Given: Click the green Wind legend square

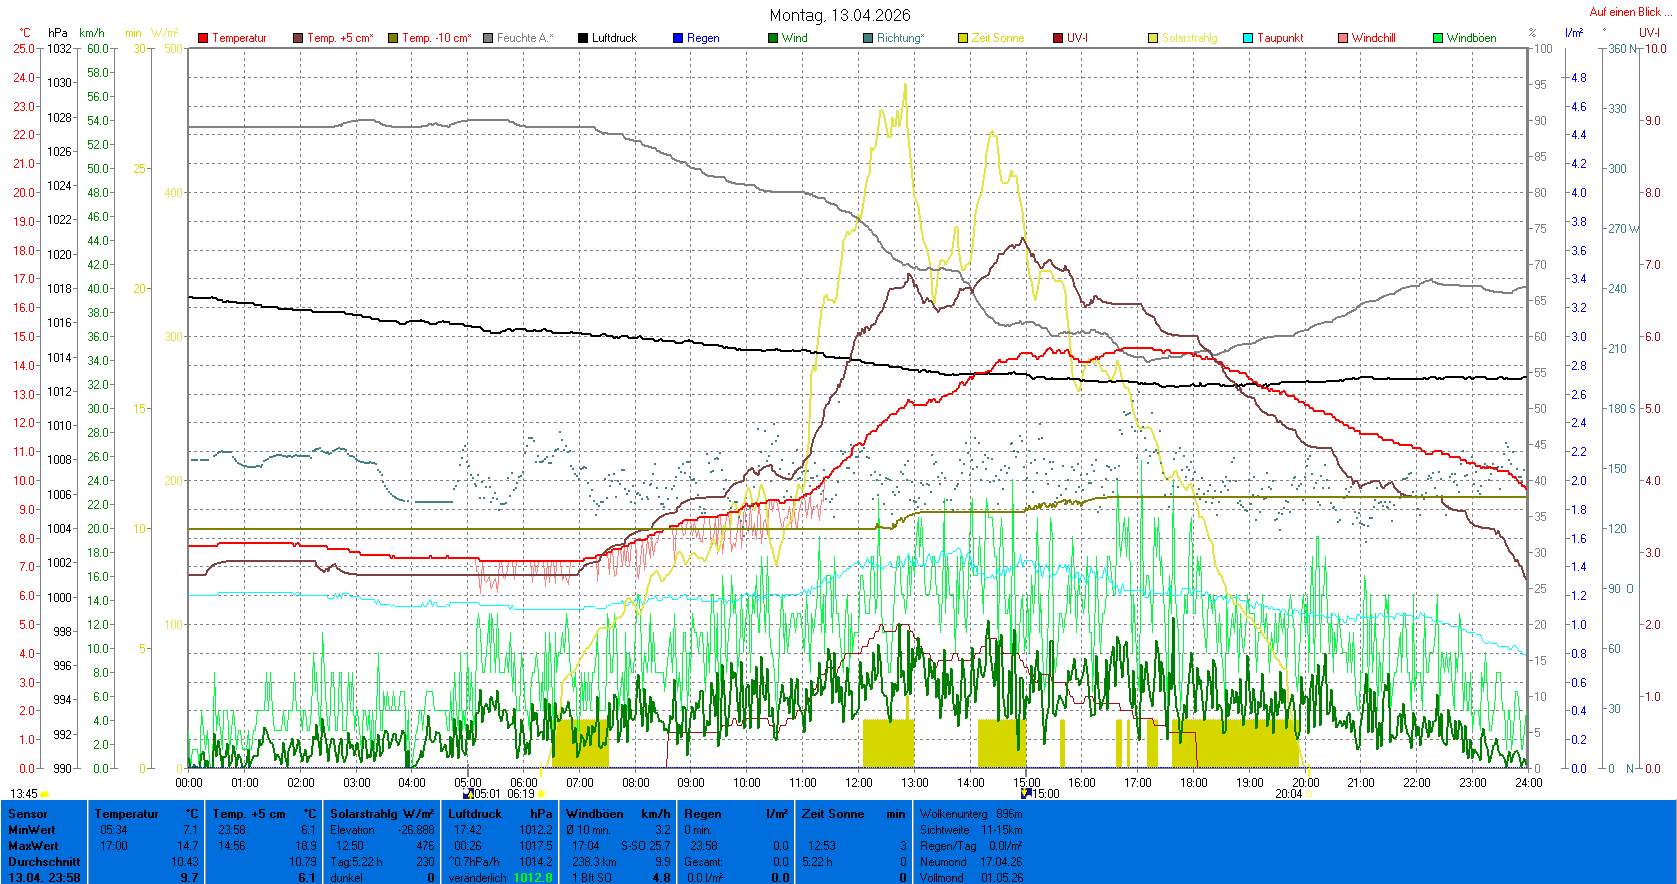Looking at the screenshot, I should coord(773,38).
